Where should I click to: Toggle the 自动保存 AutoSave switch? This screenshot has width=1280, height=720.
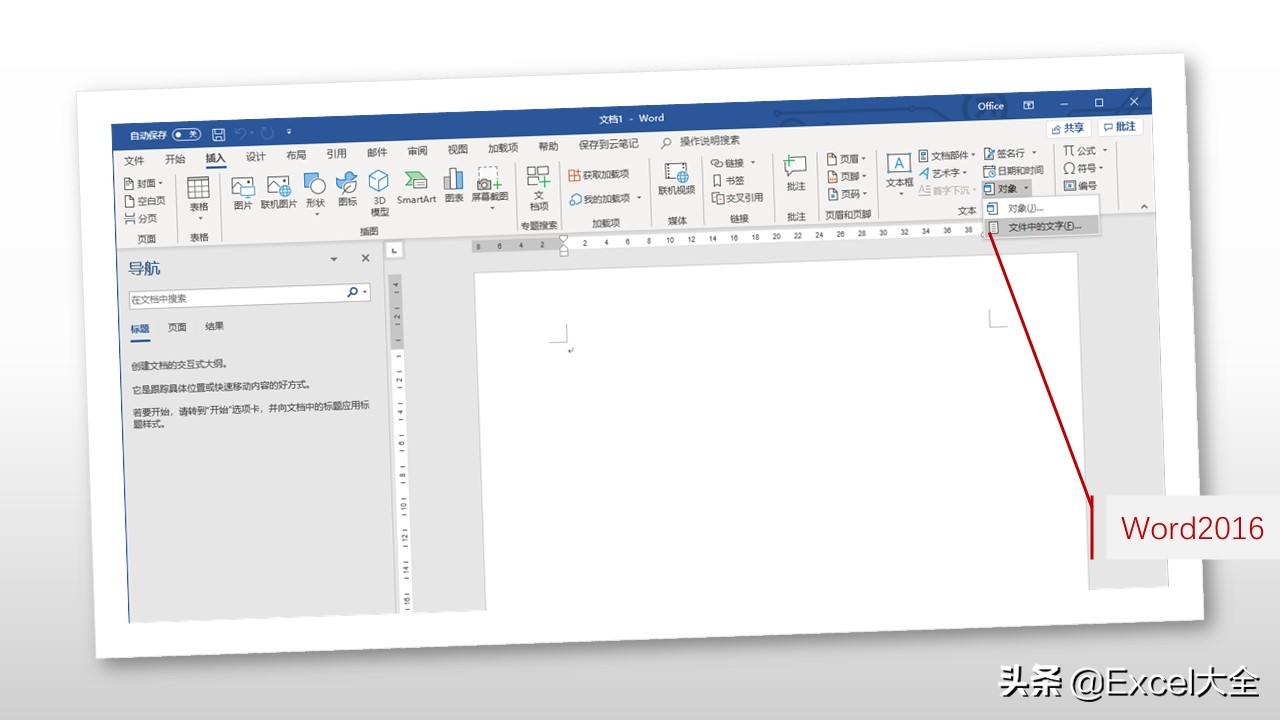click(x=186, y=134)
